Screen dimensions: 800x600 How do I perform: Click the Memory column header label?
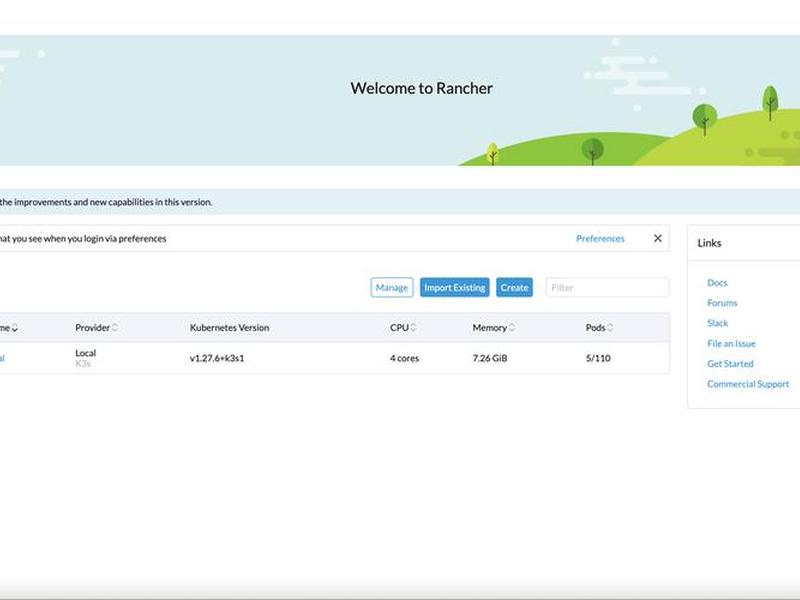489,328
